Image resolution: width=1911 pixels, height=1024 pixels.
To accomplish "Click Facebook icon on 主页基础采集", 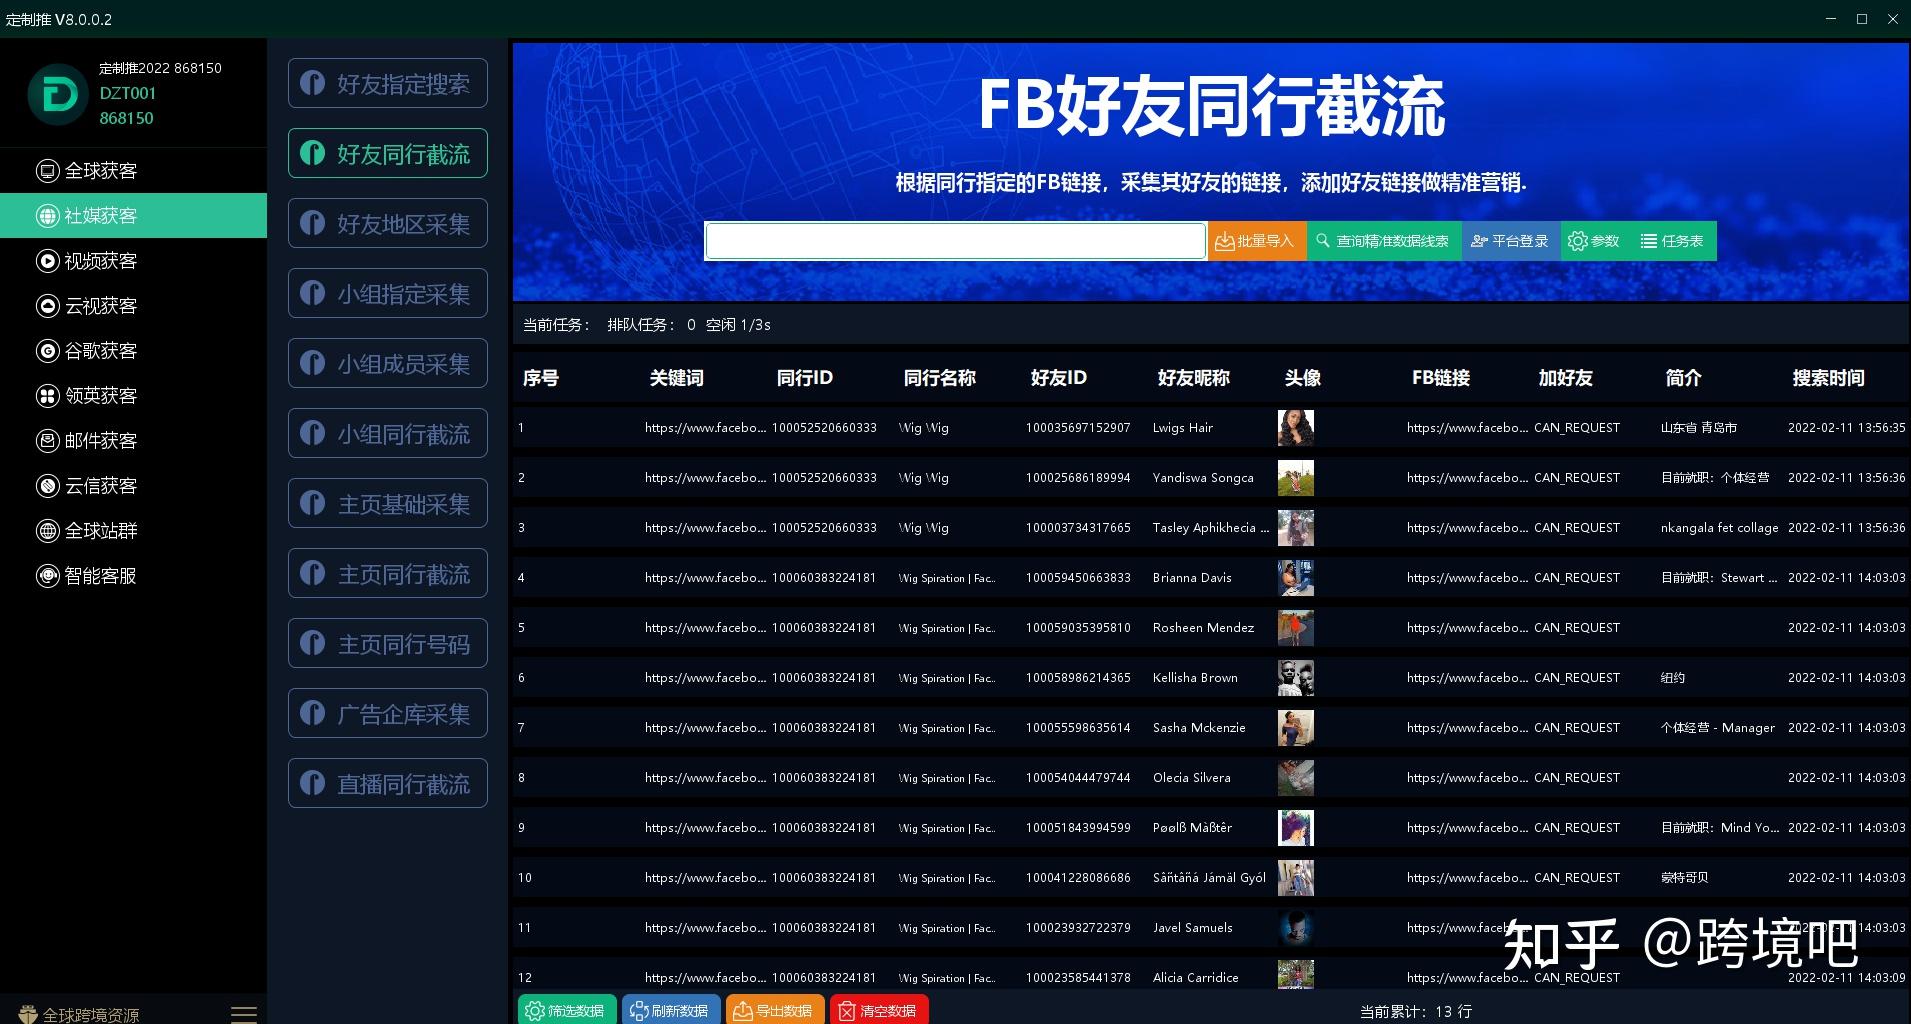I will [x=313, y=503].
